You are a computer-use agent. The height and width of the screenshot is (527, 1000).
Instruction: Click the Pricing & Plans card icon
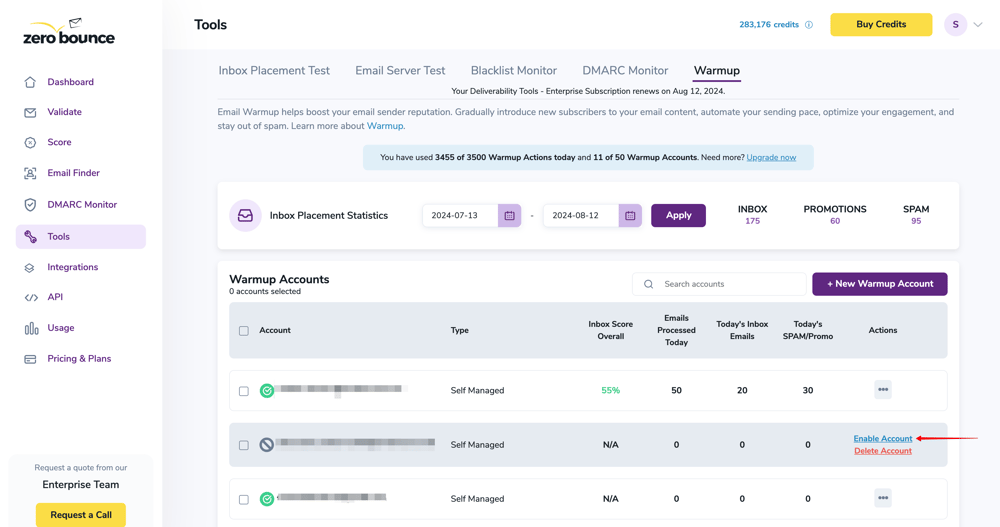[x=30, y=359]
